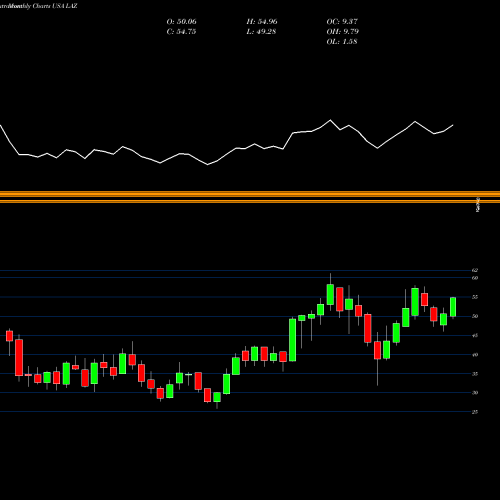Click the 55 price axis label

tap(475, 297)
